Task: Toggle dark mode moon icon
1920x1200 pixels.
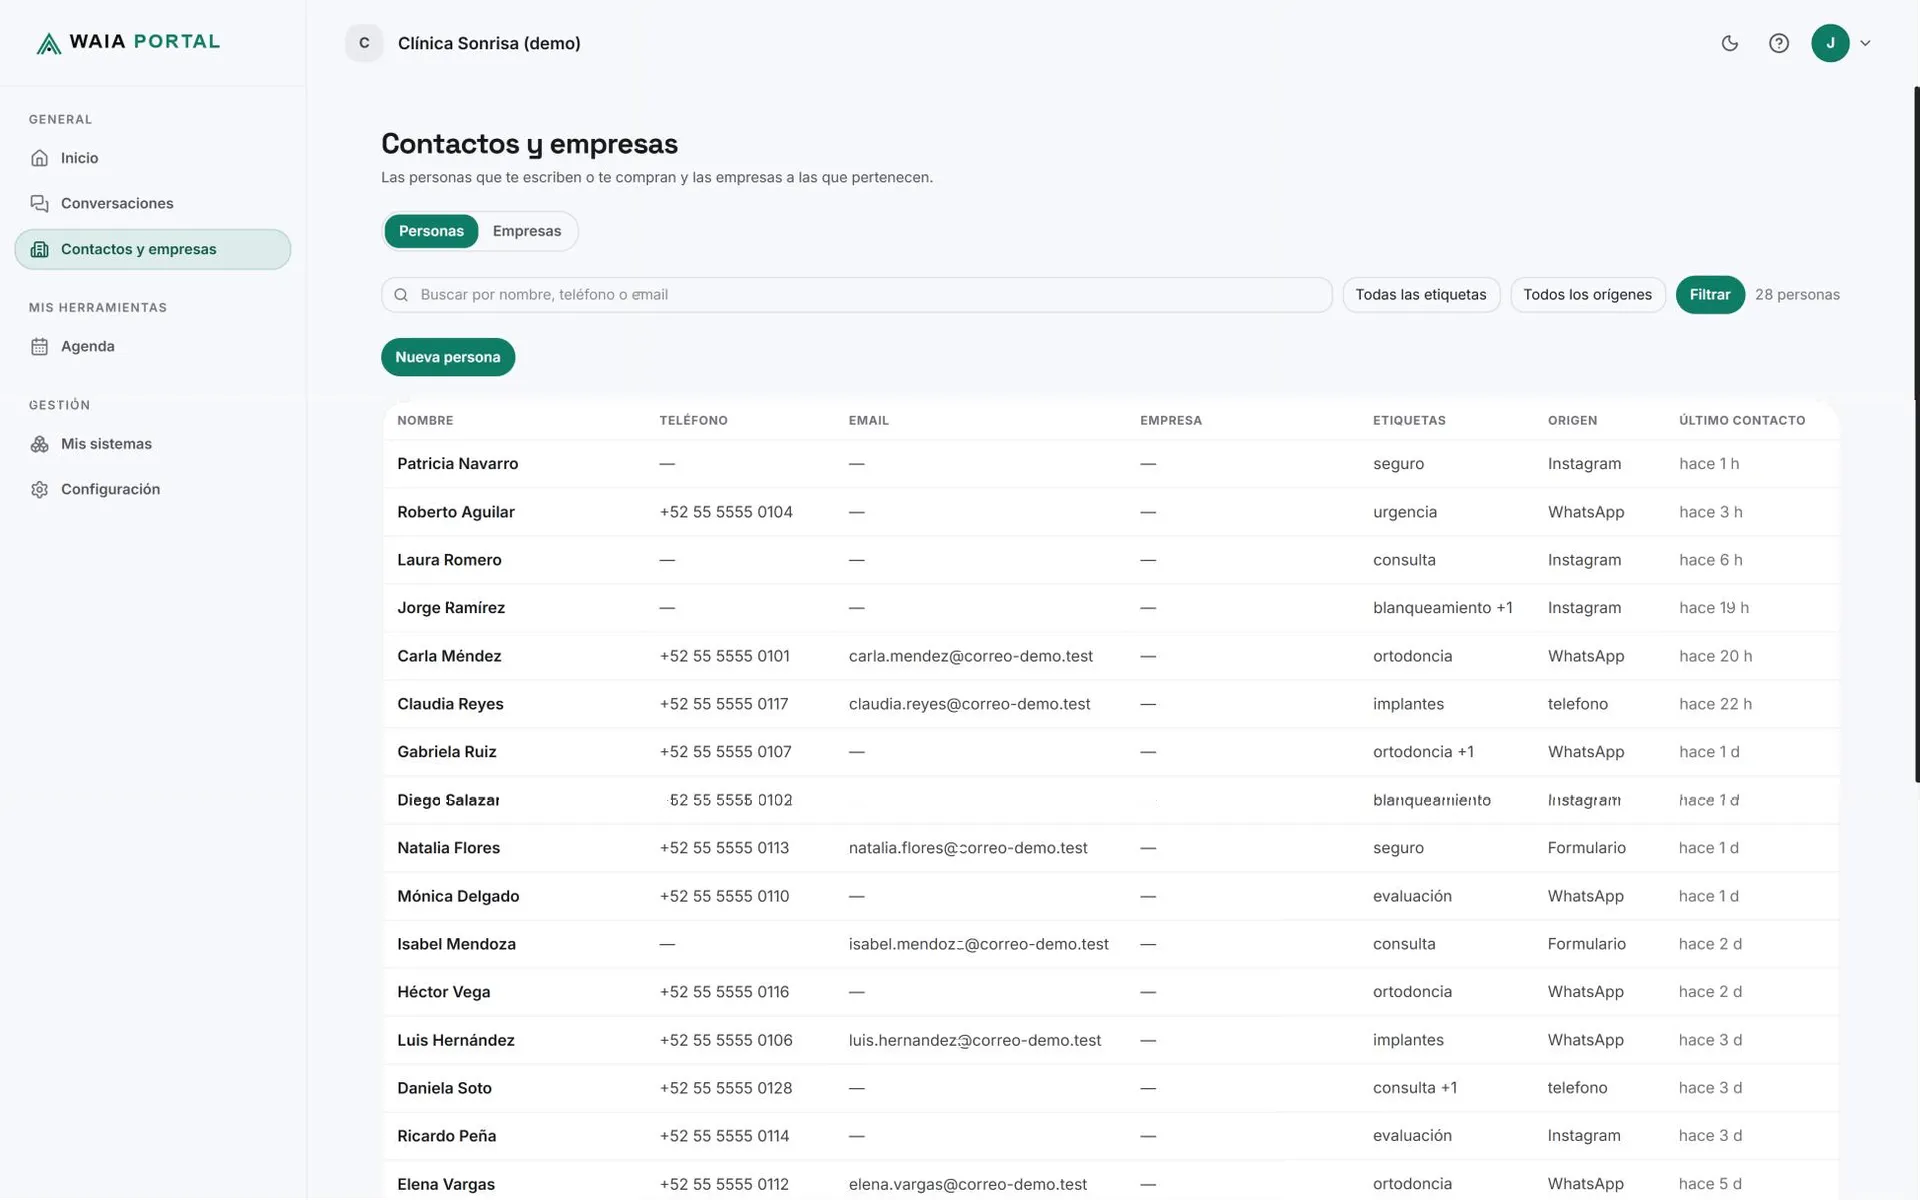Action: click(x=1729, y=43)
